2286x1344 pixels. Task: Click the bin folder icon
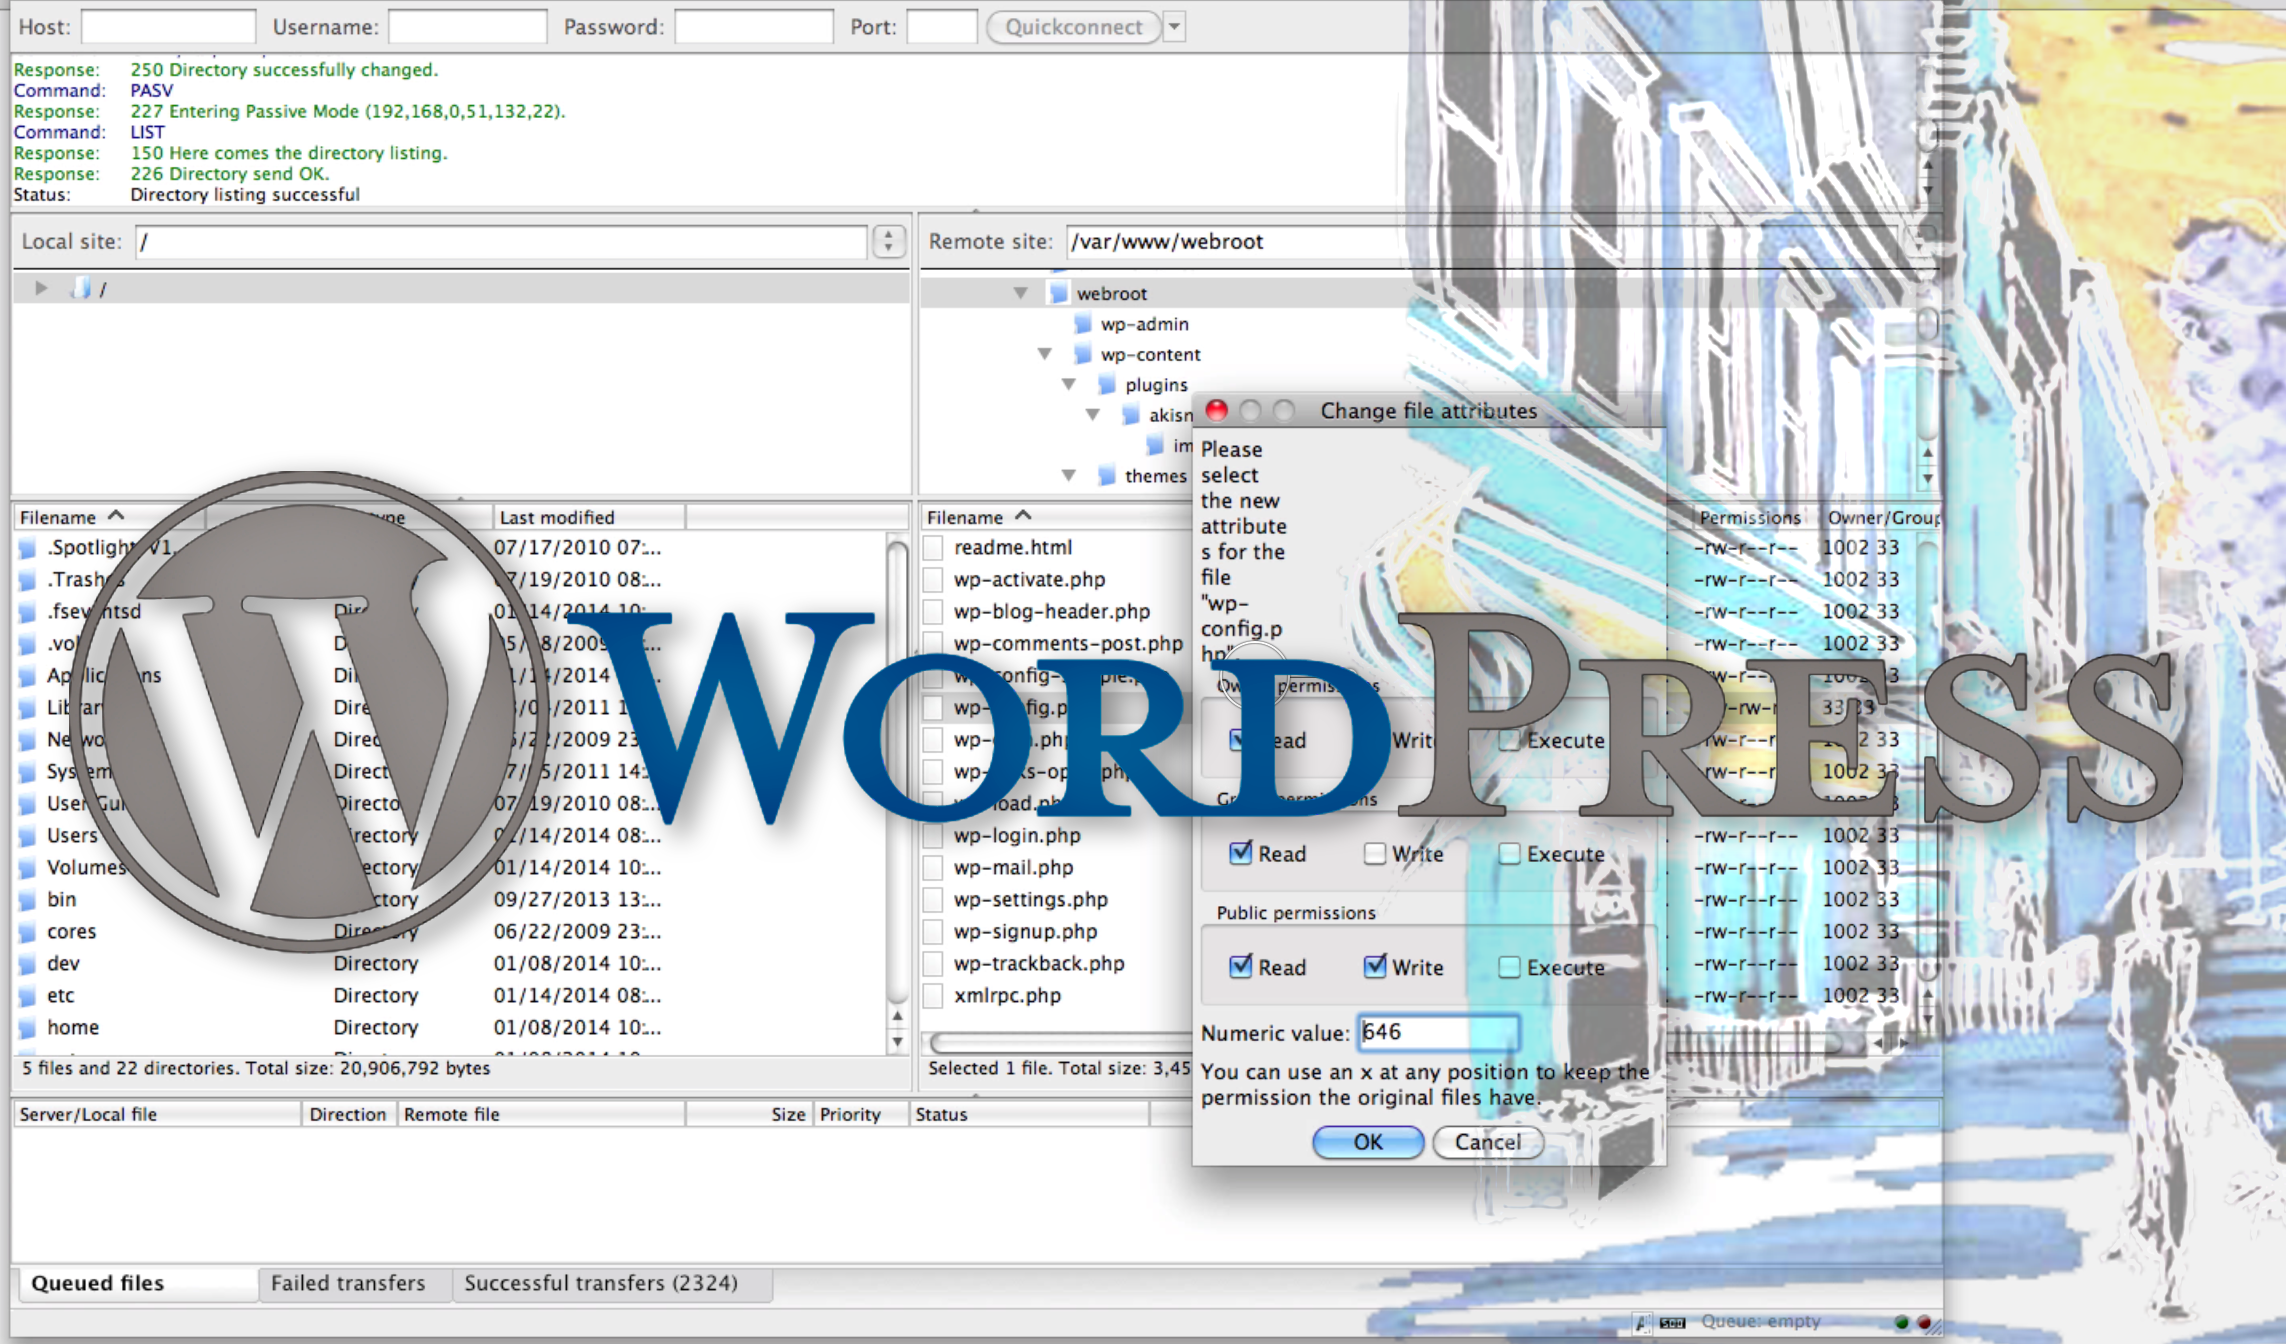pos(28,900)
